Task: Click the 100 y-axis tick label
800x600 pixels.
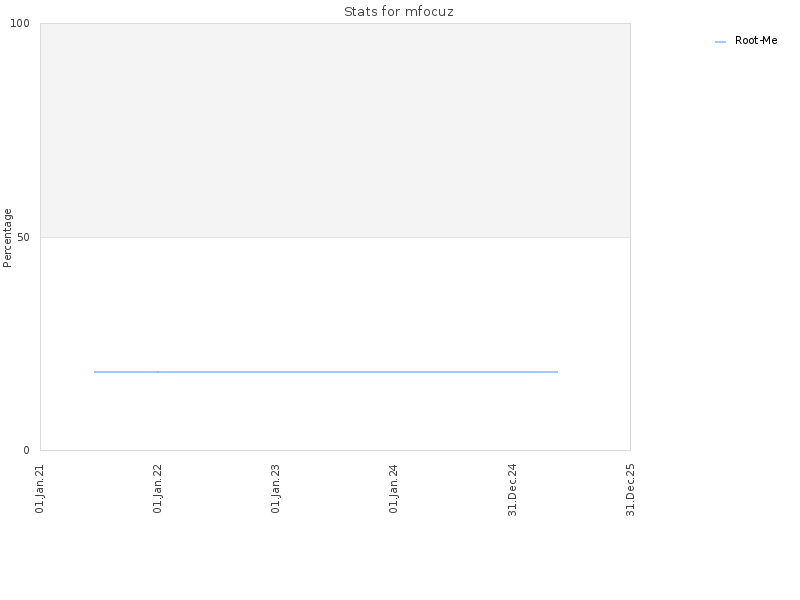Action: coord(20,23)
